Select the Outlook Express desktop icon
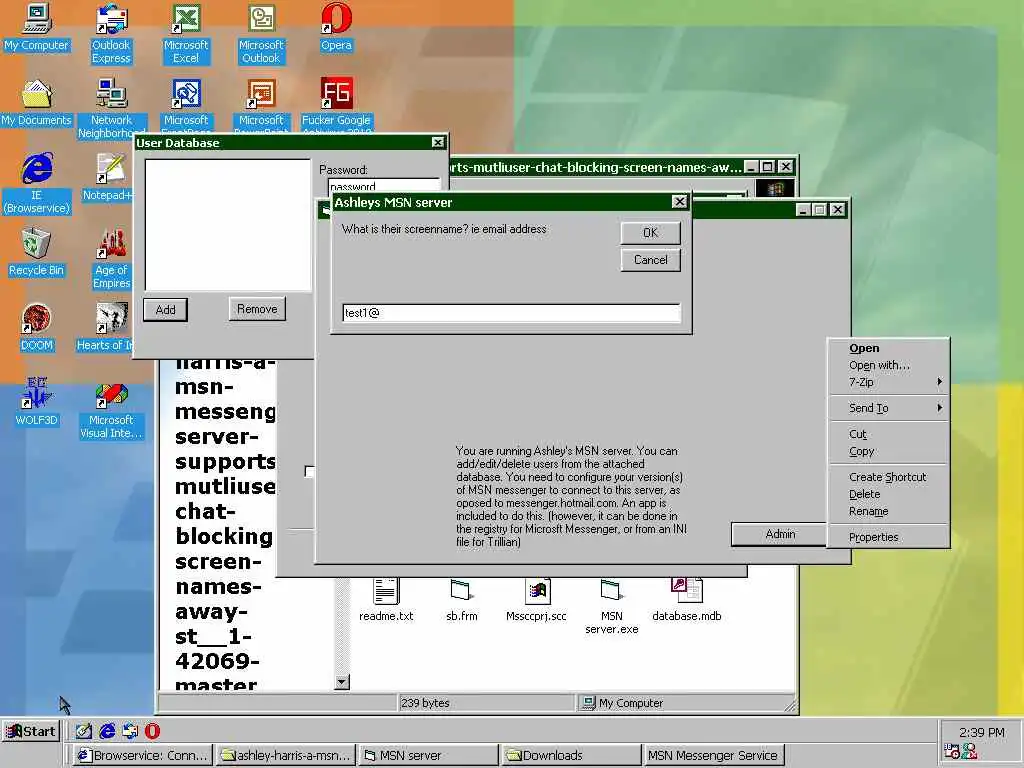The height and width of the screenshot is (768, 1024). (111, 34)
